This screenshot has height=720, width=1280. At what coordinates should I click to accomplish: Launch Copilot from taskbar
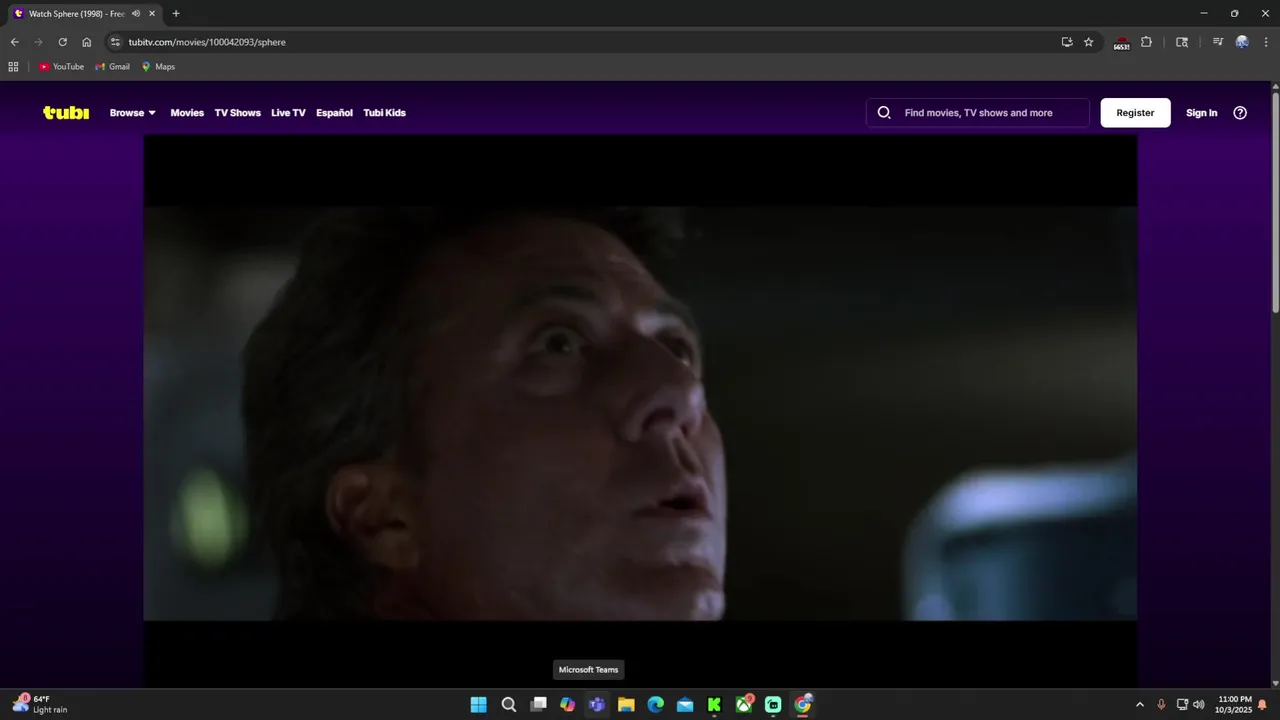567,705
